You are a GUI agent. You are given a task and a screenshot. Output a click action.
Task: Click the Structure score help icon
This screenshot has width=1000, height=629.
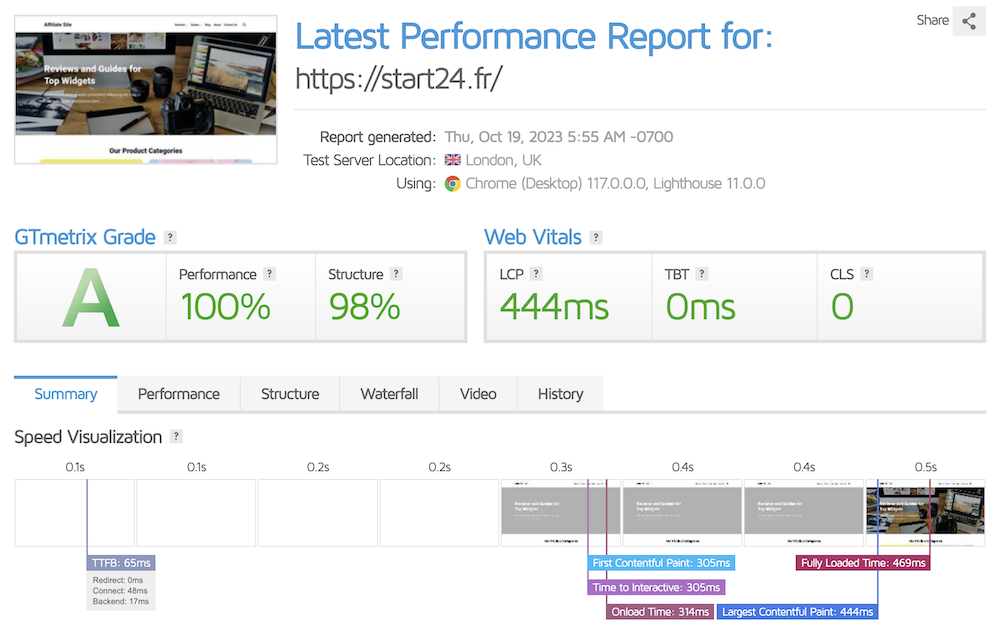click(396, 274)
